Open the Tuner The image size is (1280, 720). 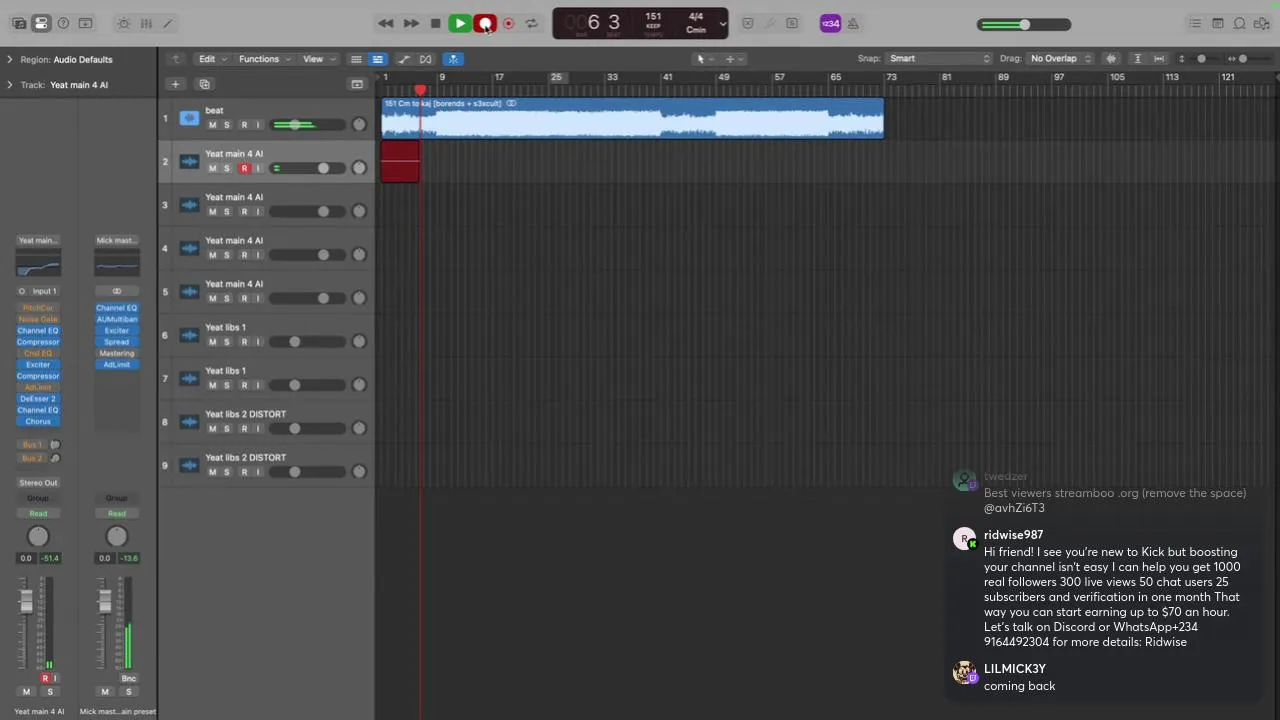point(770,23)
